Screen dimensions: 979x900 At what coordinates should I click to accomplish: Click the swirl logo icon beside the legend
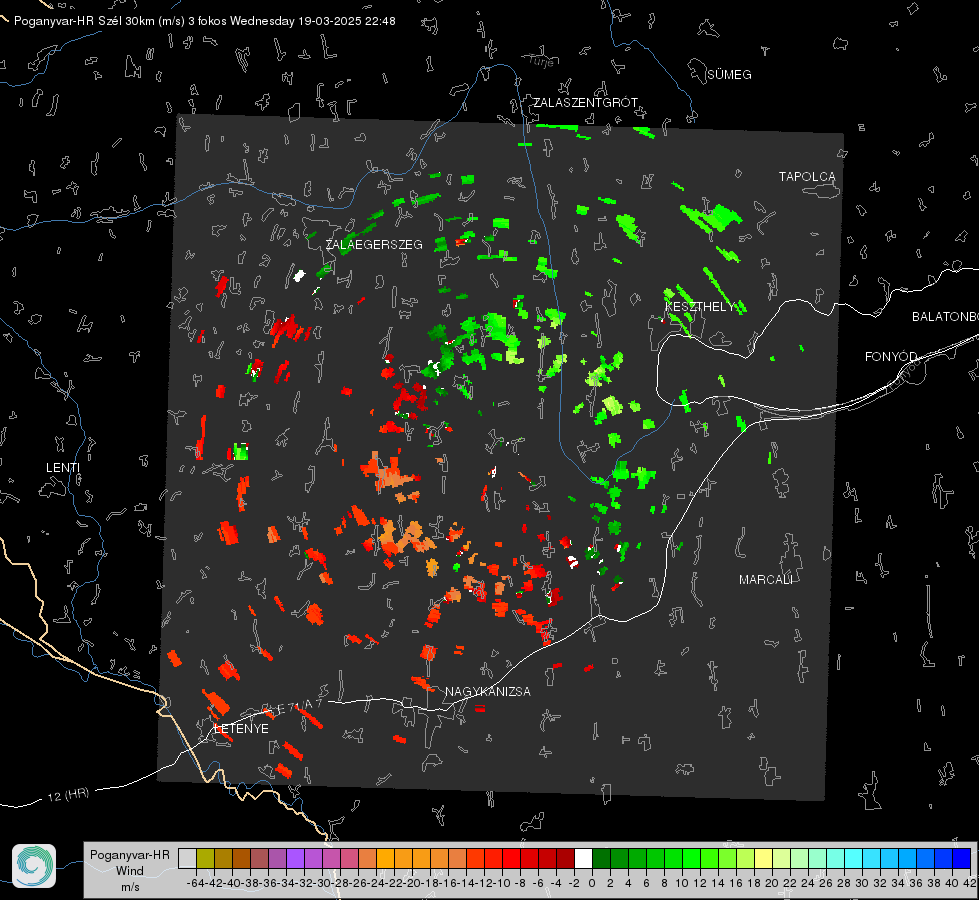click(x=34, y=866)
